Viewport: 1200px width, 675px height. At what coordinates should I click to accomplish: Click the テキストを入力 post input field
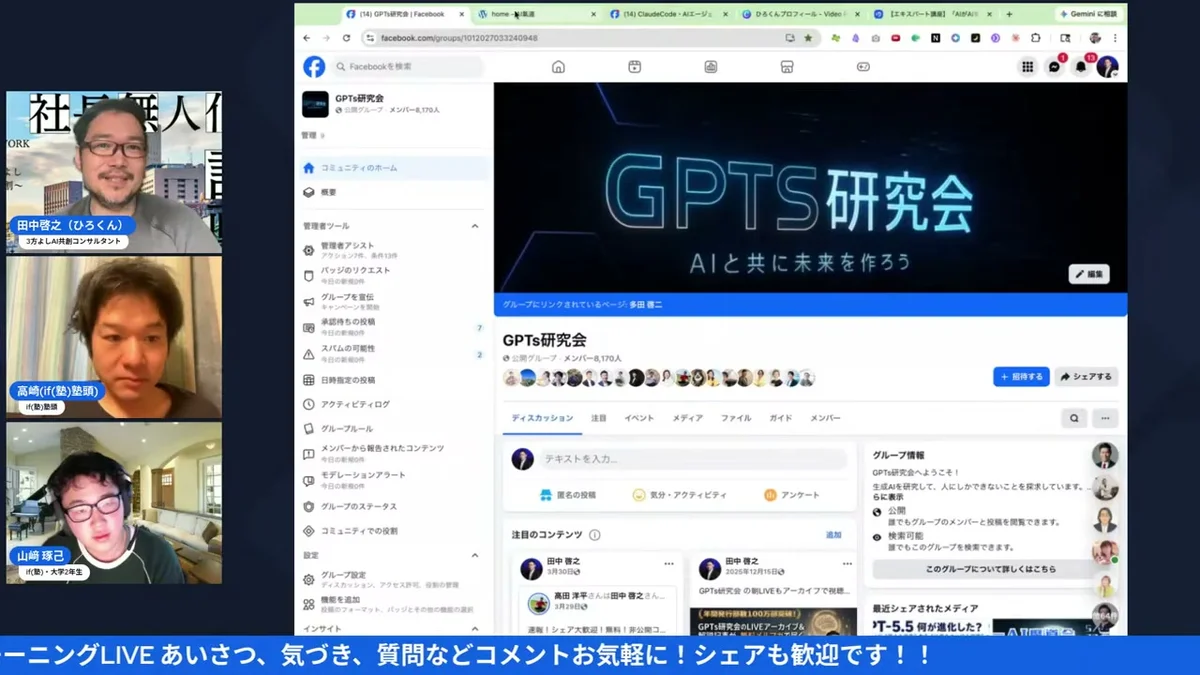point(680,458)
